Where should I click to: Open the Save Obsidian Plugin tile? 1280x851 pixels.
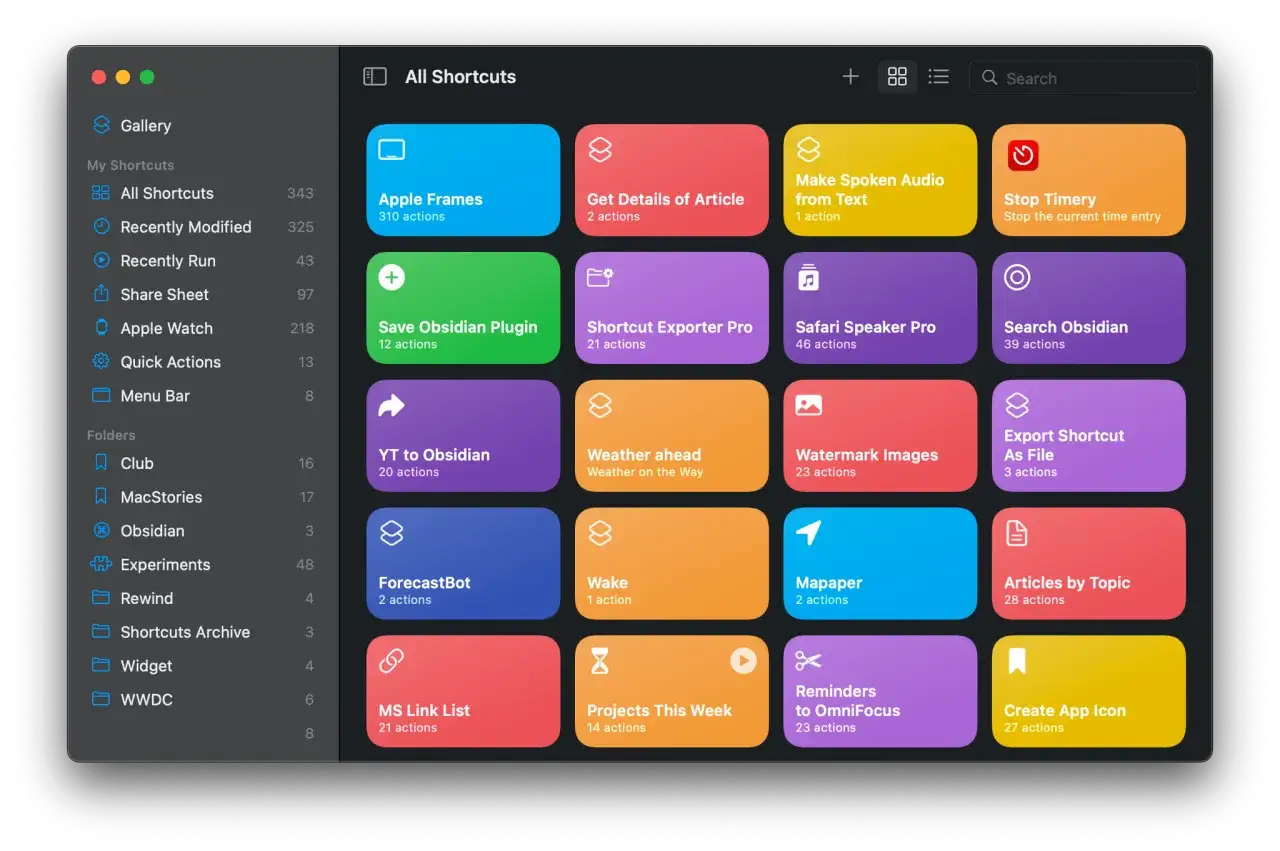(x=463, y=308)
